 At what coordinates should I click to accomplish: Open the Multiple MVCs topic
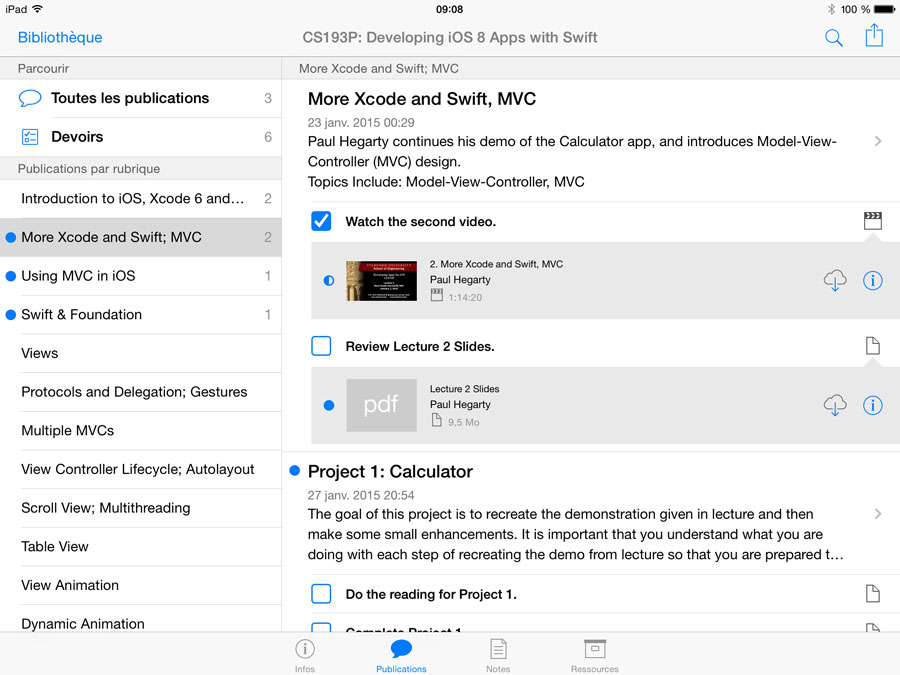[x=141, y=430]
